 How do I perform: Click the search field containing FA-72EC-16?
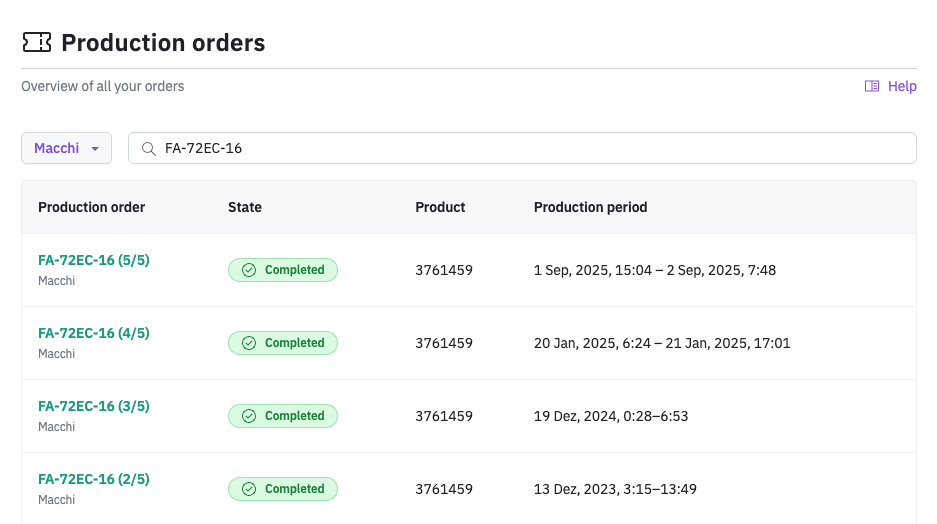tap(530, 148)
